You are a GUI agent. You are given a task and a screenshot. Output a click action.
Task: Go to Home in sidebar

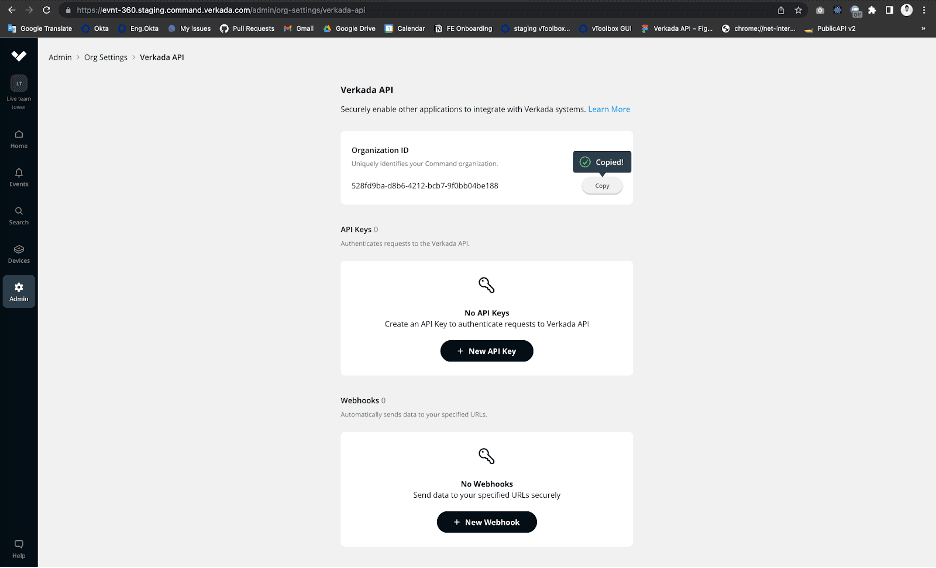tap(19, 139)
